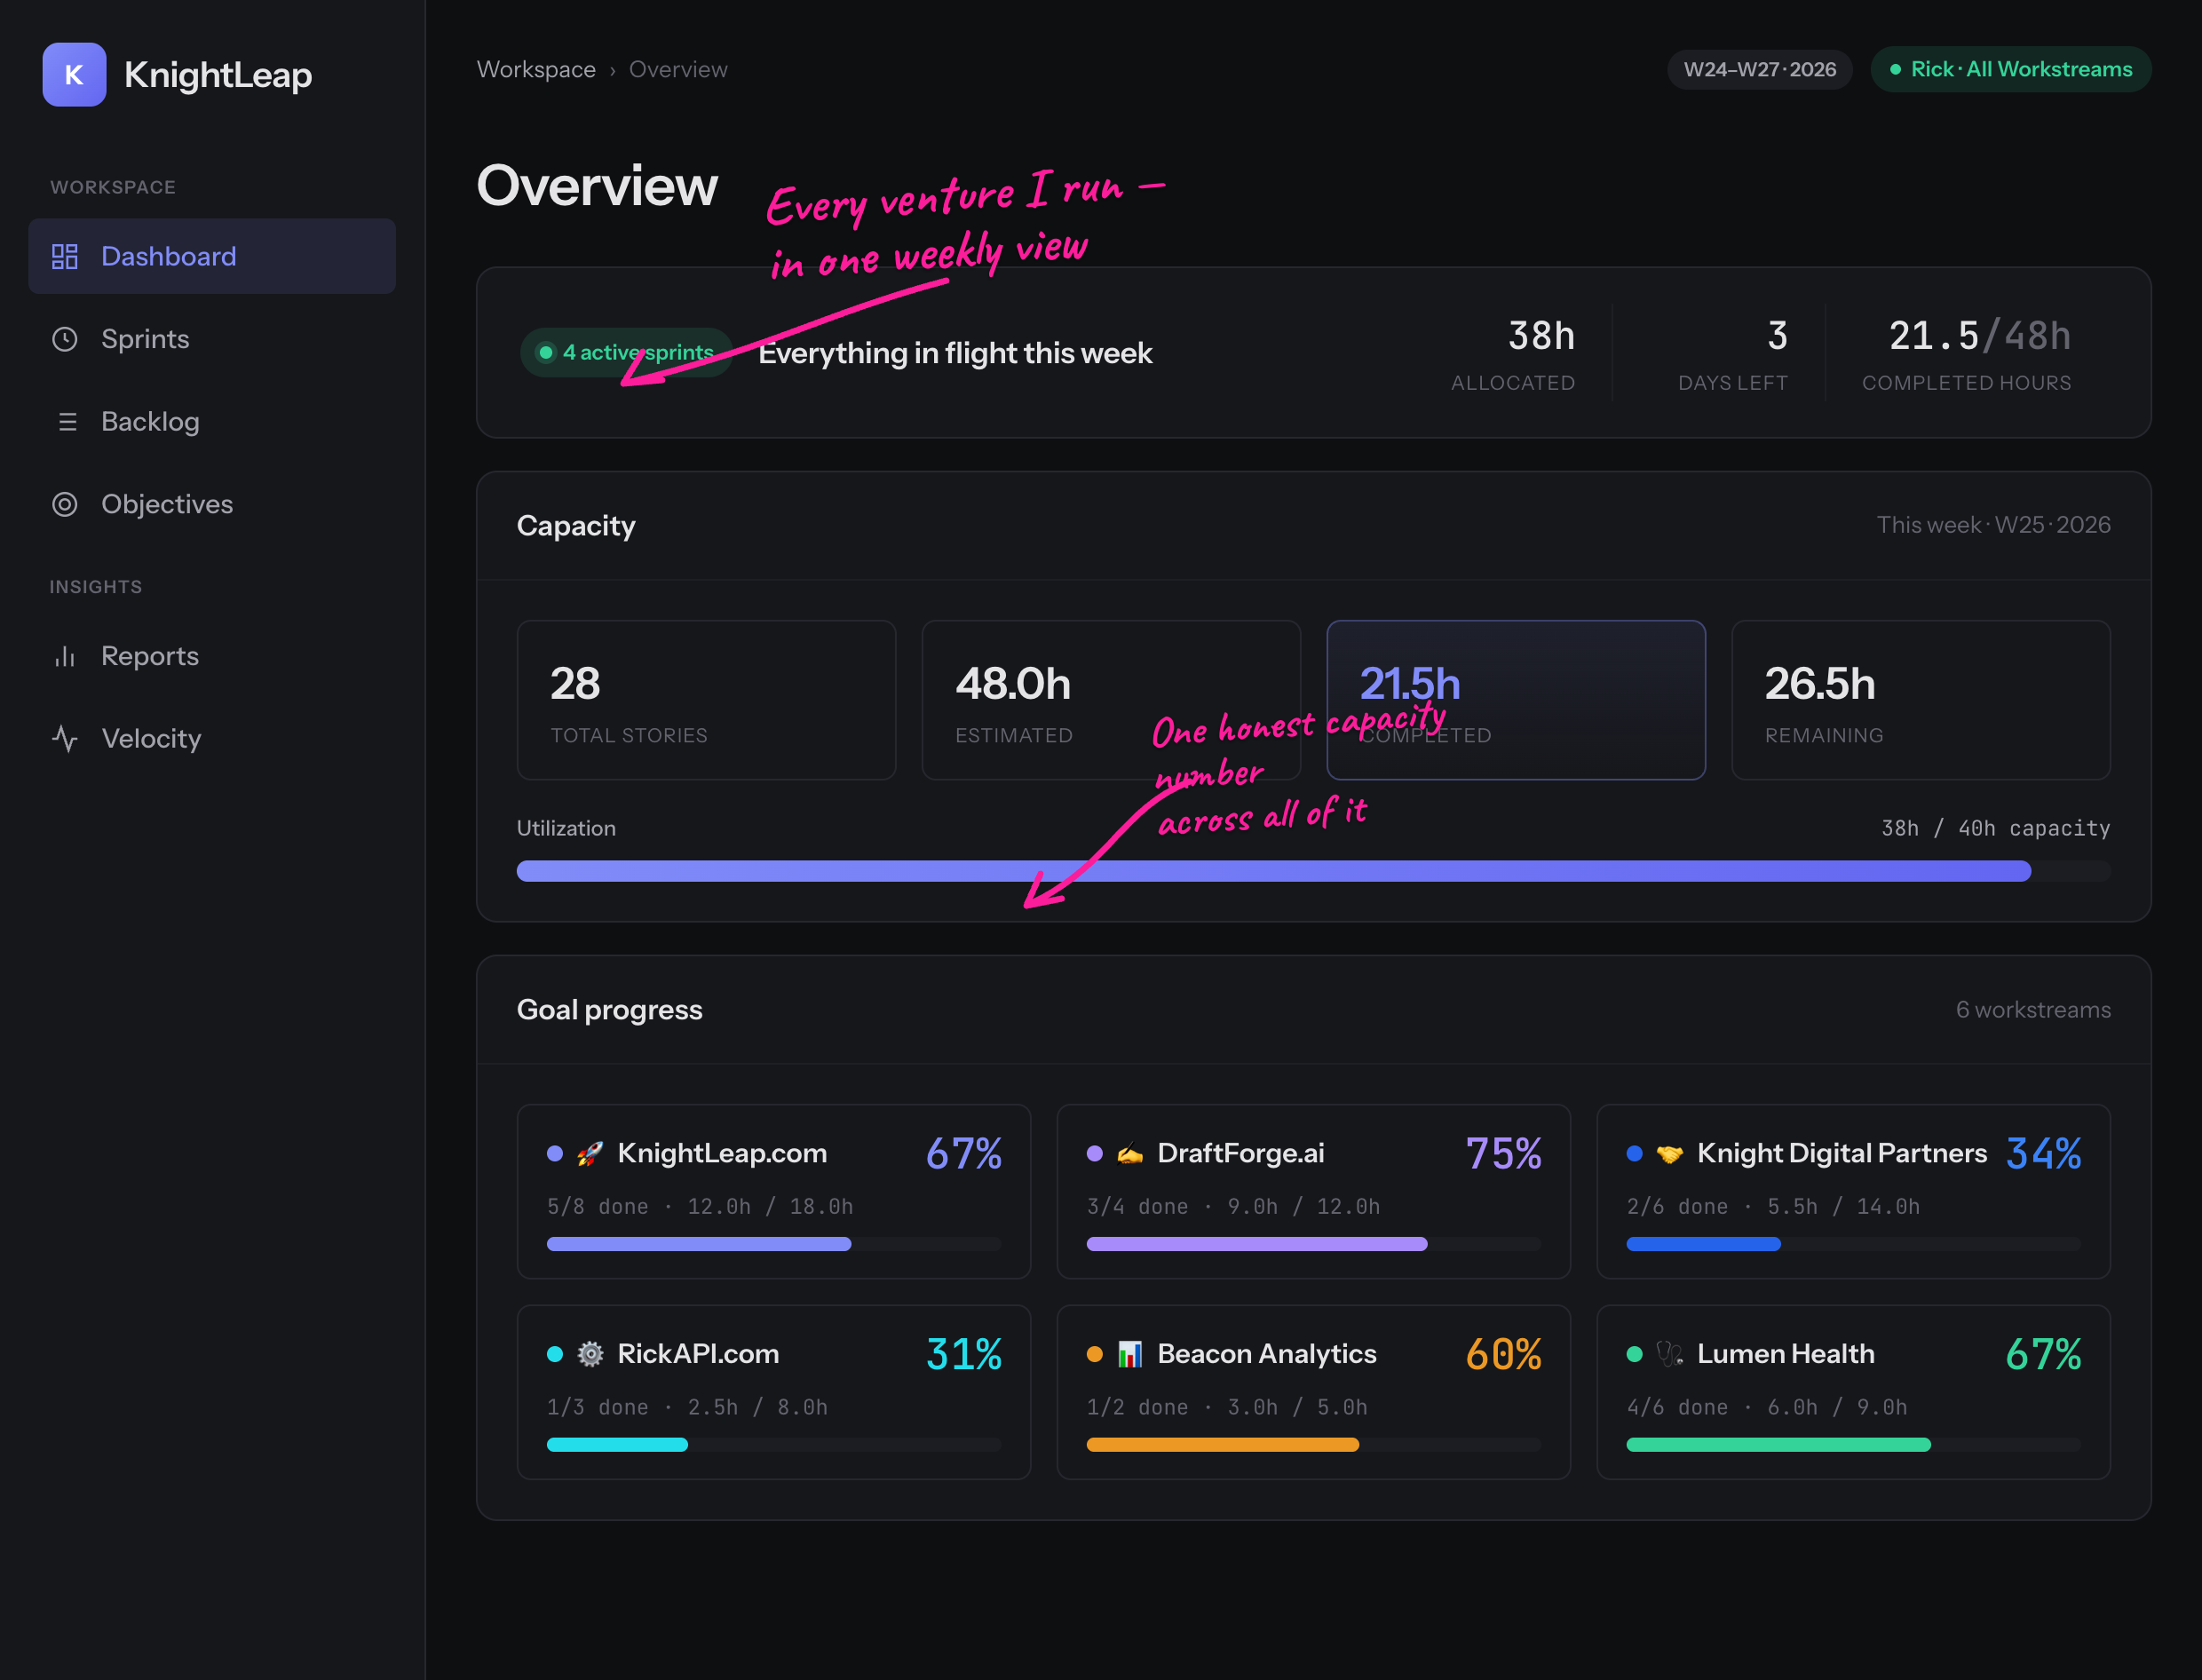Click the KnightLeap.com progress bar
This screenshot has width=2202, height=1680.
[x=774, y=1244]
